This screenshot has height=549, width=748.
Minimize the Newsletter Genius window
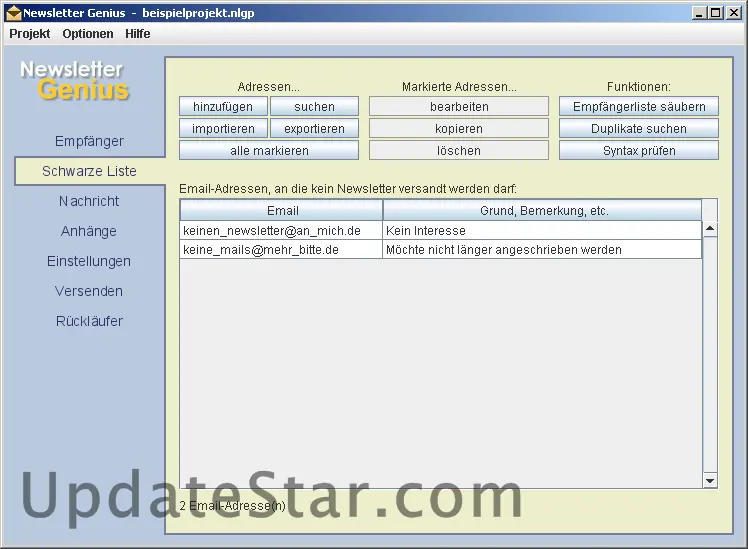698,13
